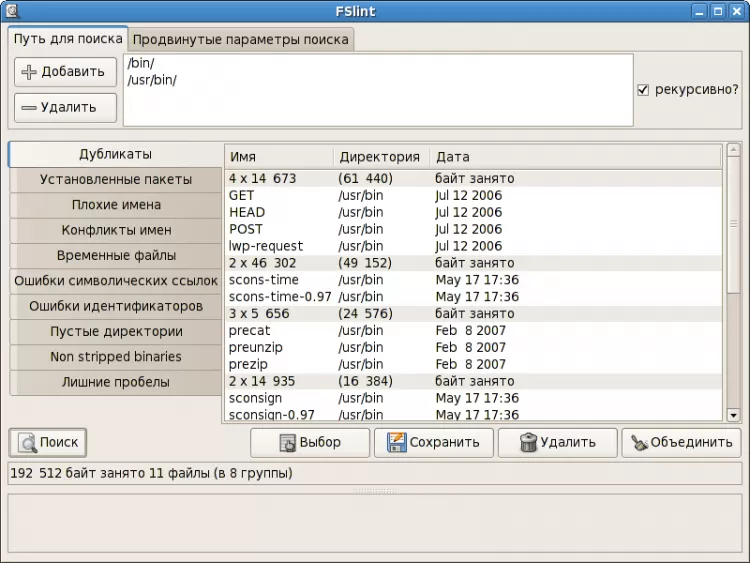The height and width of the screenshot is (563, 750).
Task: Open the Non stripped binaries tab
Action: 115,357
